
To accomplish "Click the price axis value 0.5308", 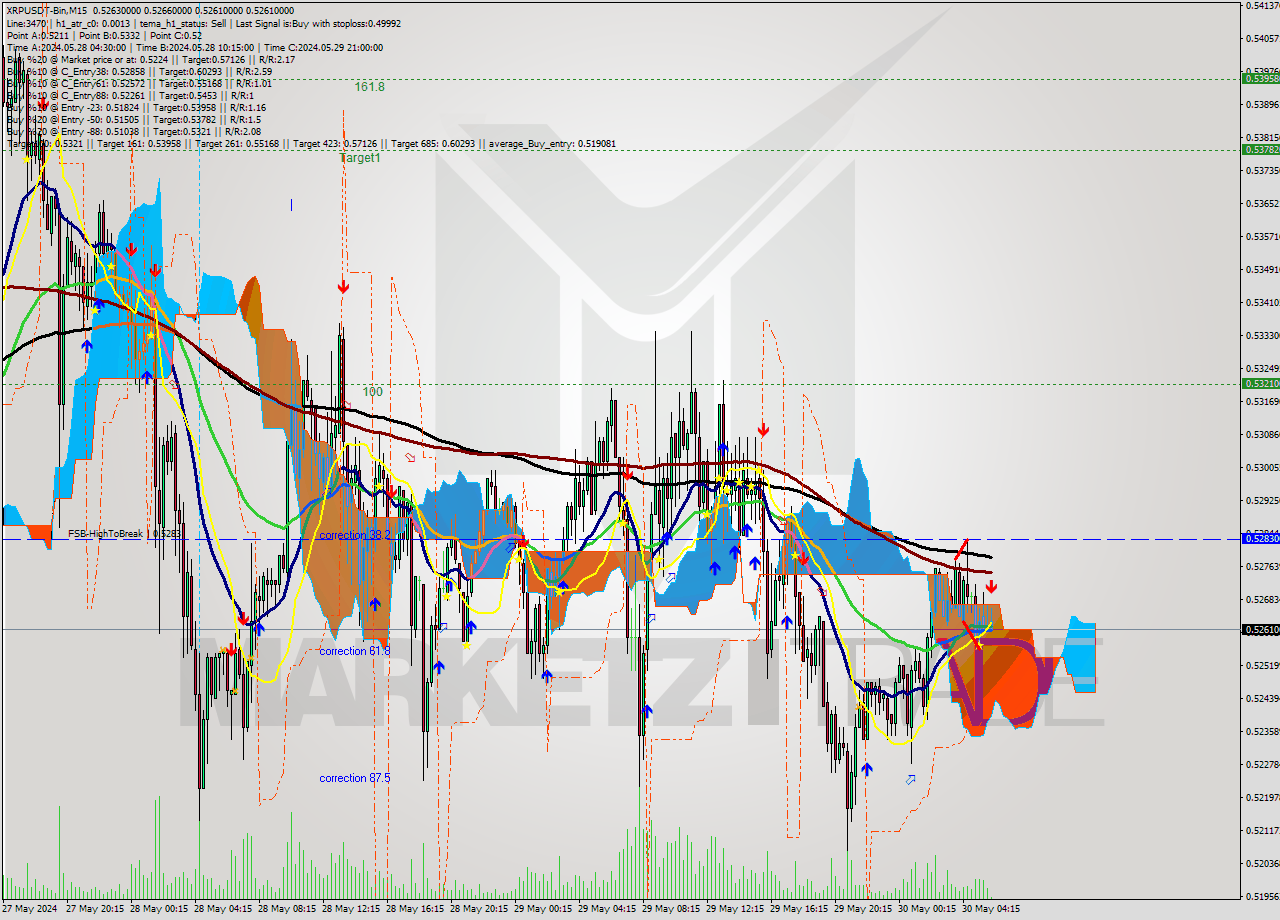I will click(x=1262, y=434).
